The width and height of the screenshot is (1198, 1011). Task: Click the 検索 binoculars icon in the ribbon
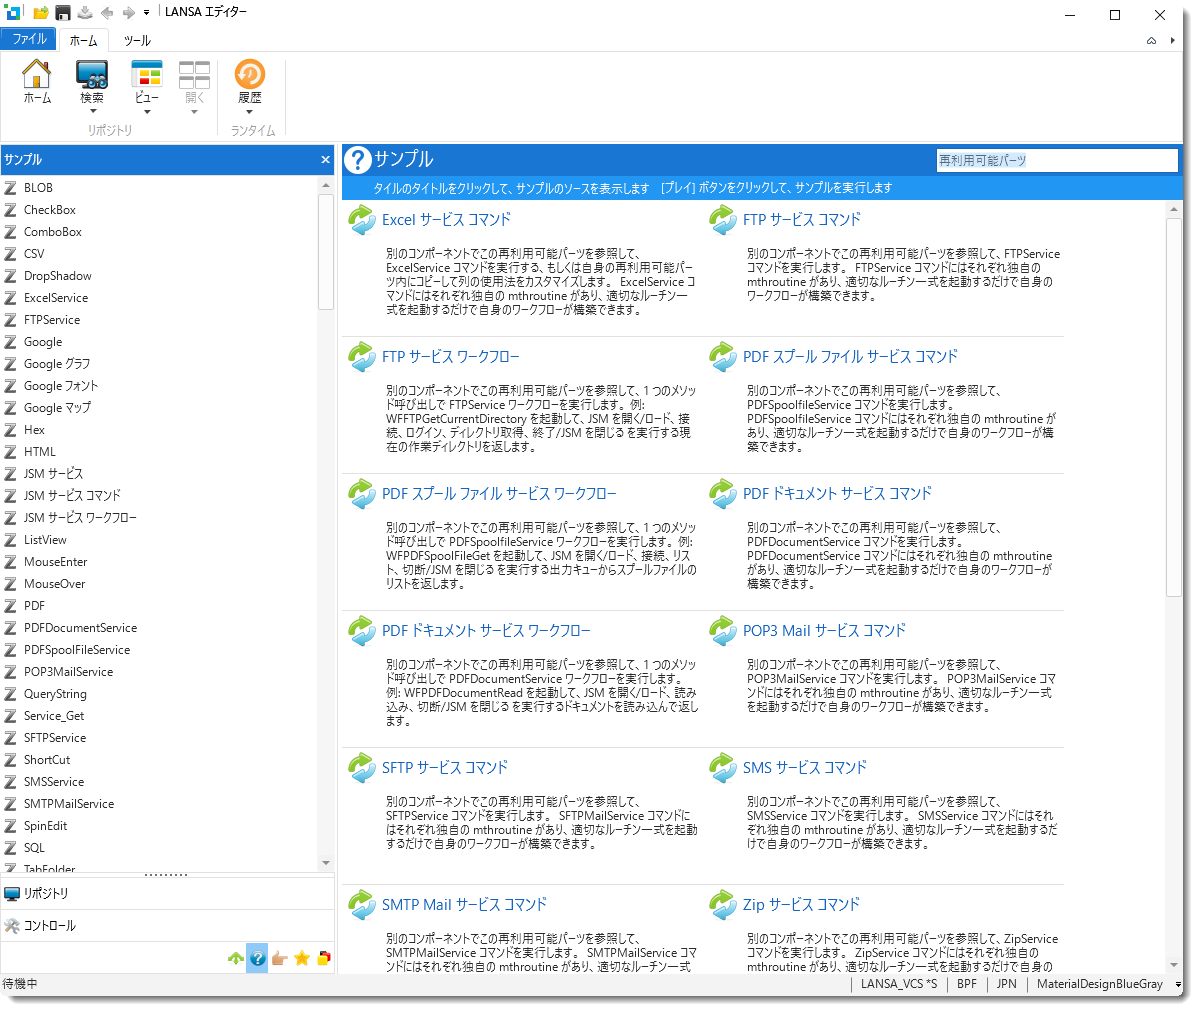pos(92,74)
